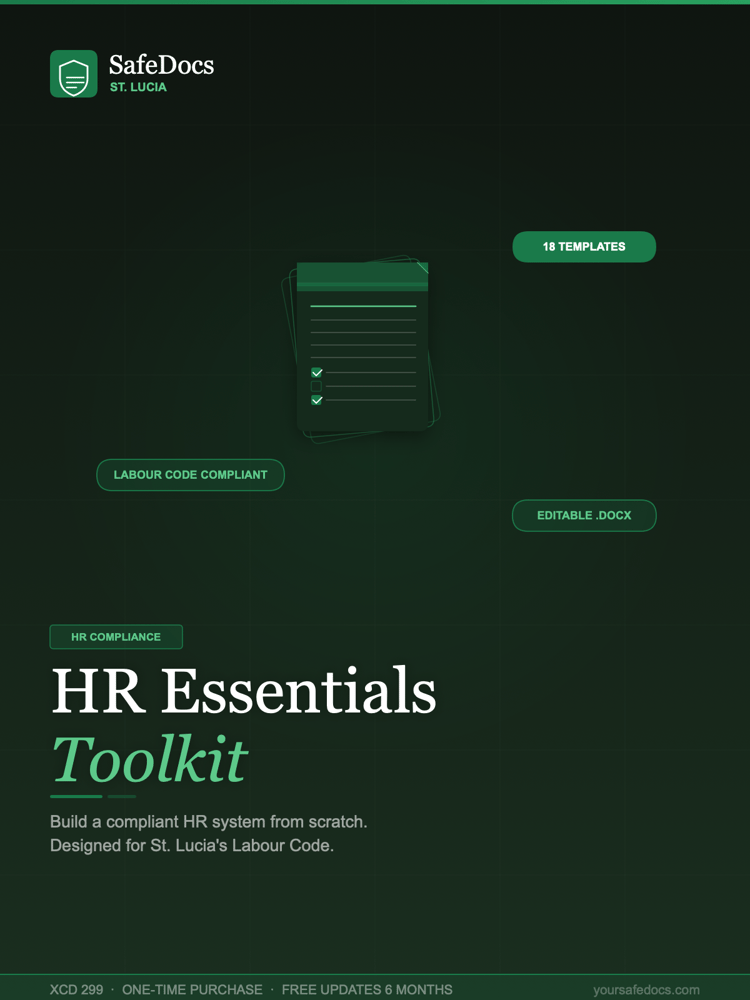Screen dimensions: 750x1000
Task: Click the unchecked middle box in the document illustration
Action: coord(316,386)
